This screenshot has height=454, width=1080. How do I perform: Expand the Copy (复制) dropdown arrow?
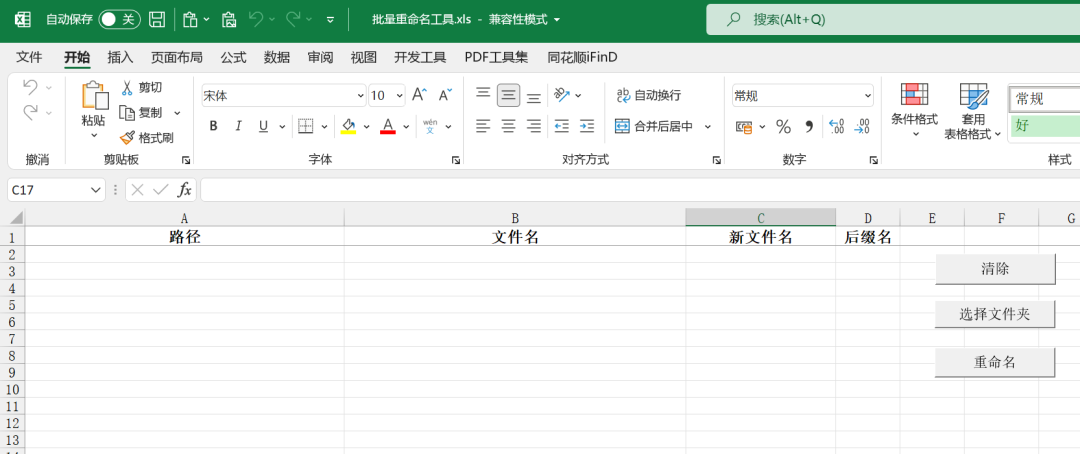[177, 113]
